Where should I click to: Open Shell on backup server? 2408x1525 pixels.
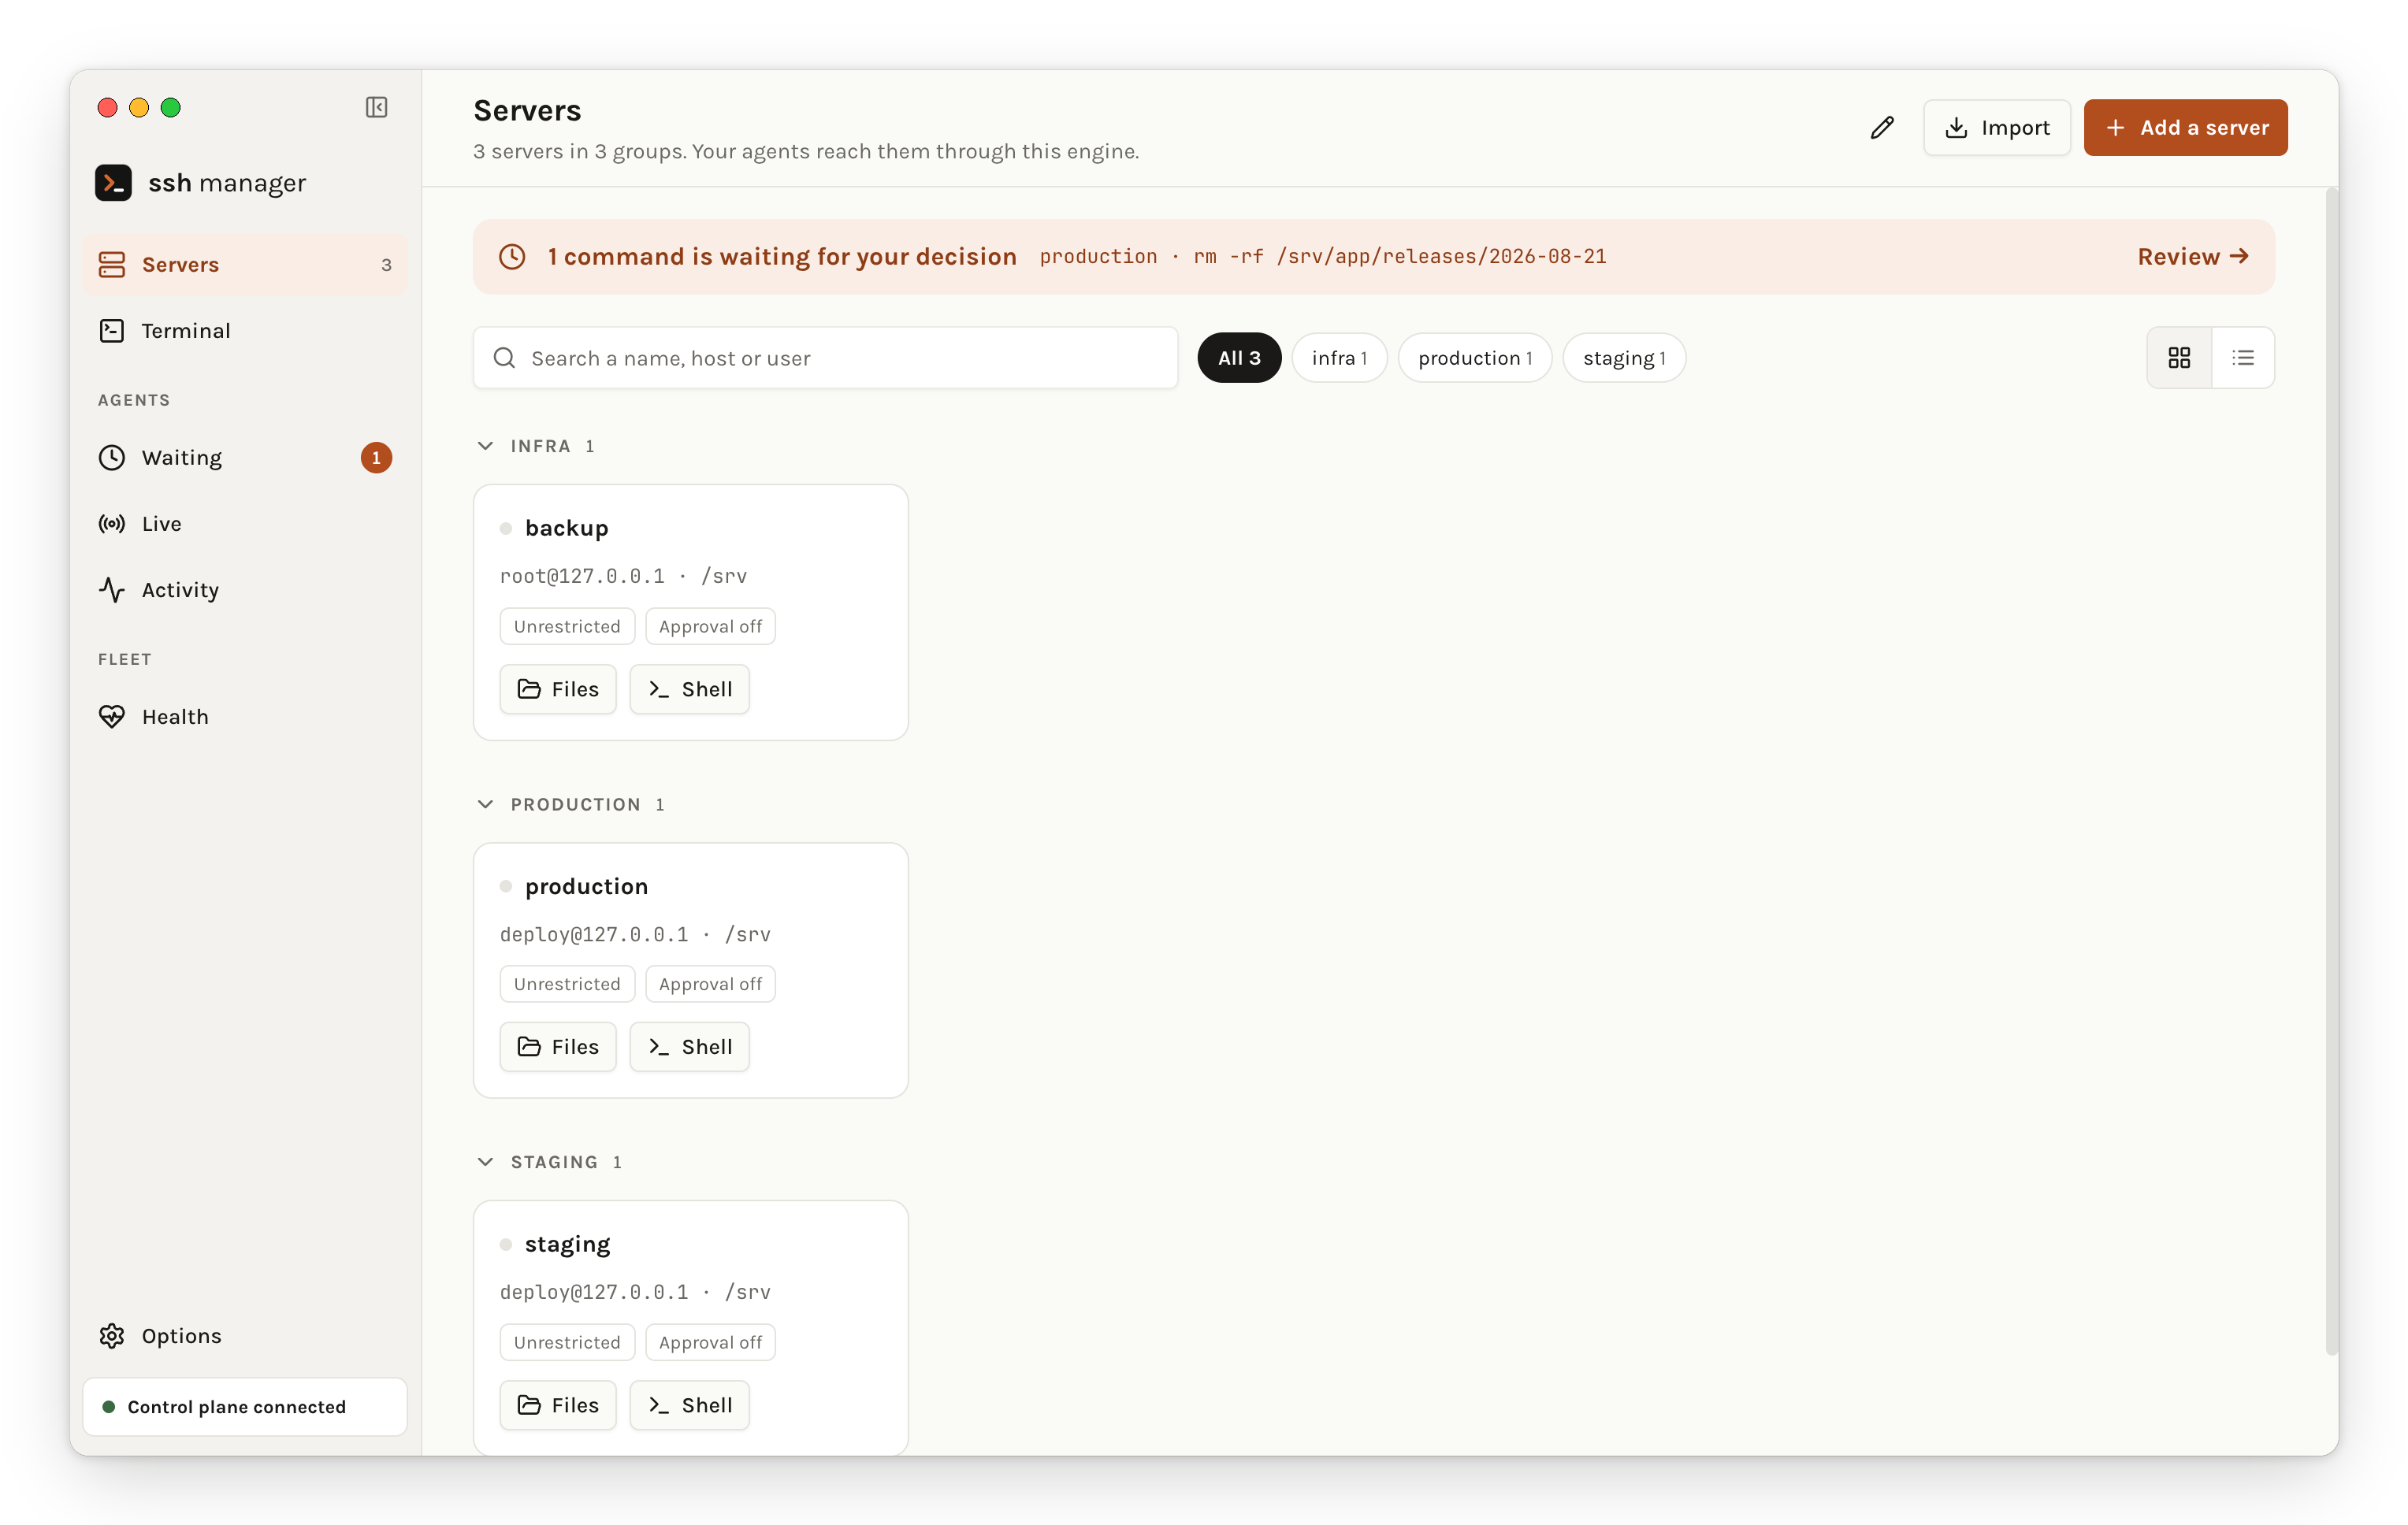[x=689, y=689]
